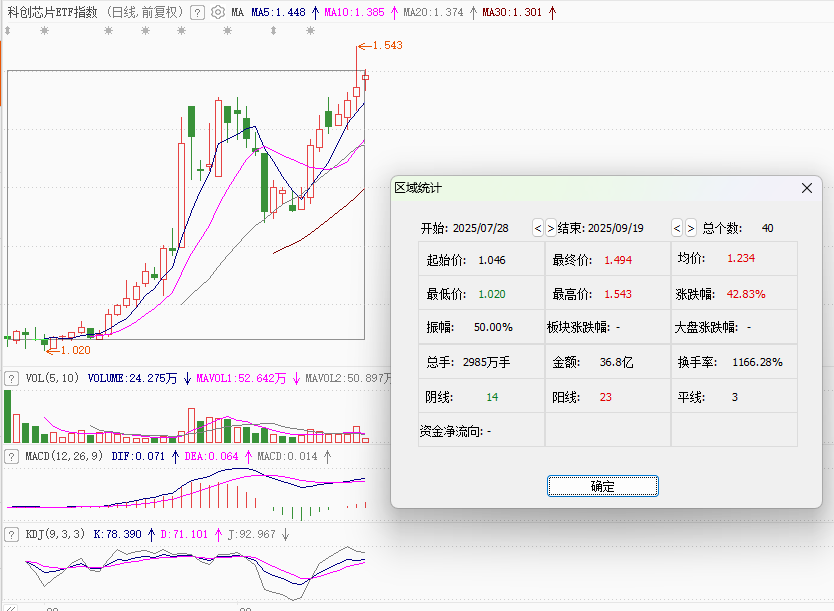Click the orange 1.020 low-price label on chart
The width and height of the screenshot is (834, 611).
76,350
